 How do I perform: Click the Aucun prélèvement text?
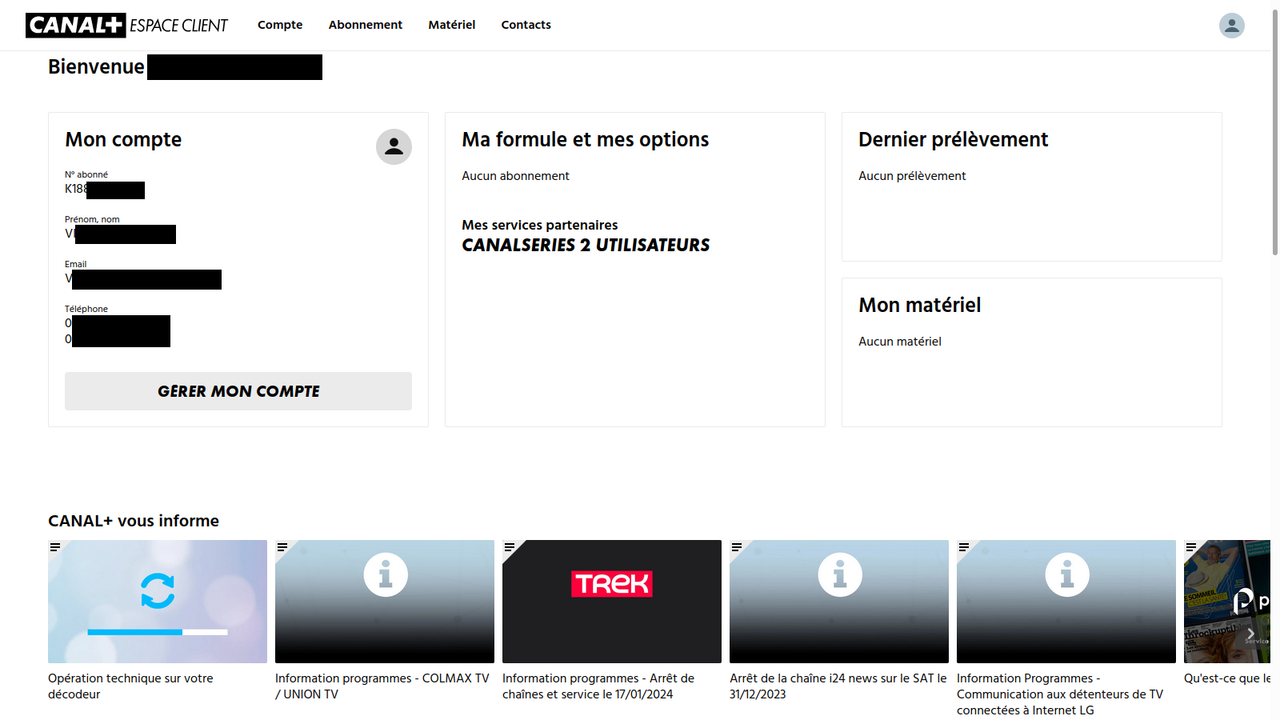pos(912,176)
